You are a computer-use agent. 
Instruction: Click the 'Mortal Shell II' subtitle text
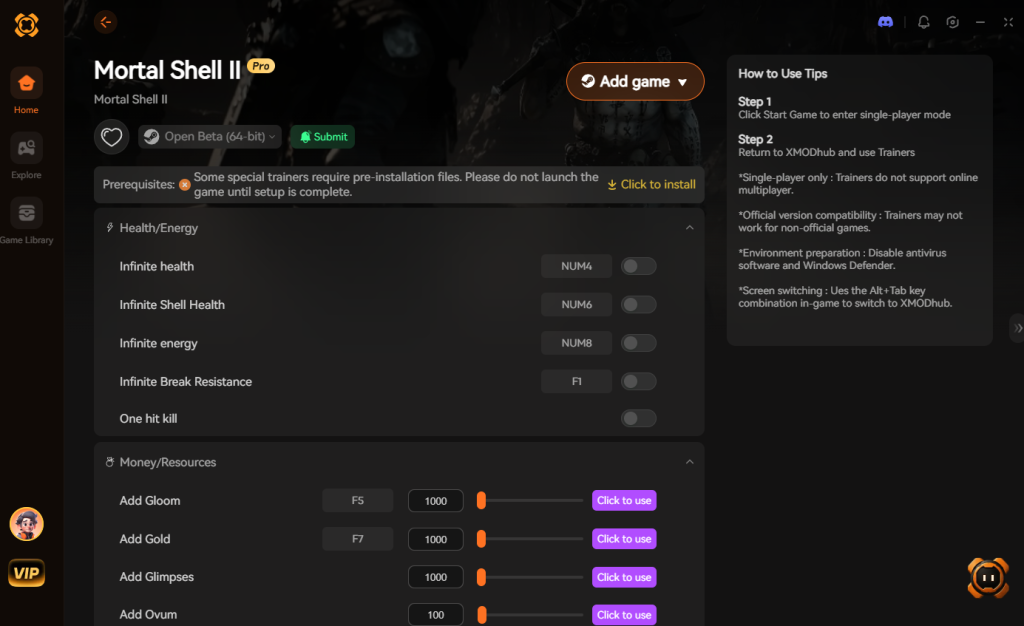pyautogui.click(x=131, y=99)
